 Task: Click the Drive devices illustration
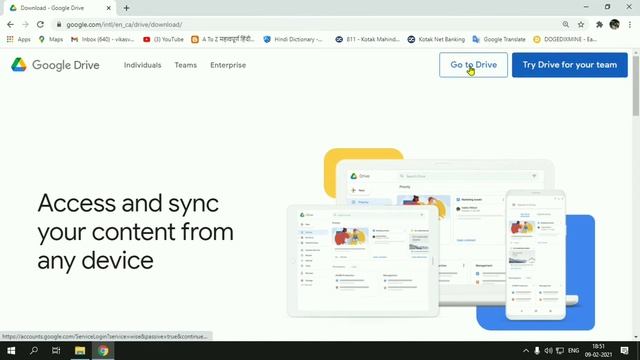[x=441, y=239]
